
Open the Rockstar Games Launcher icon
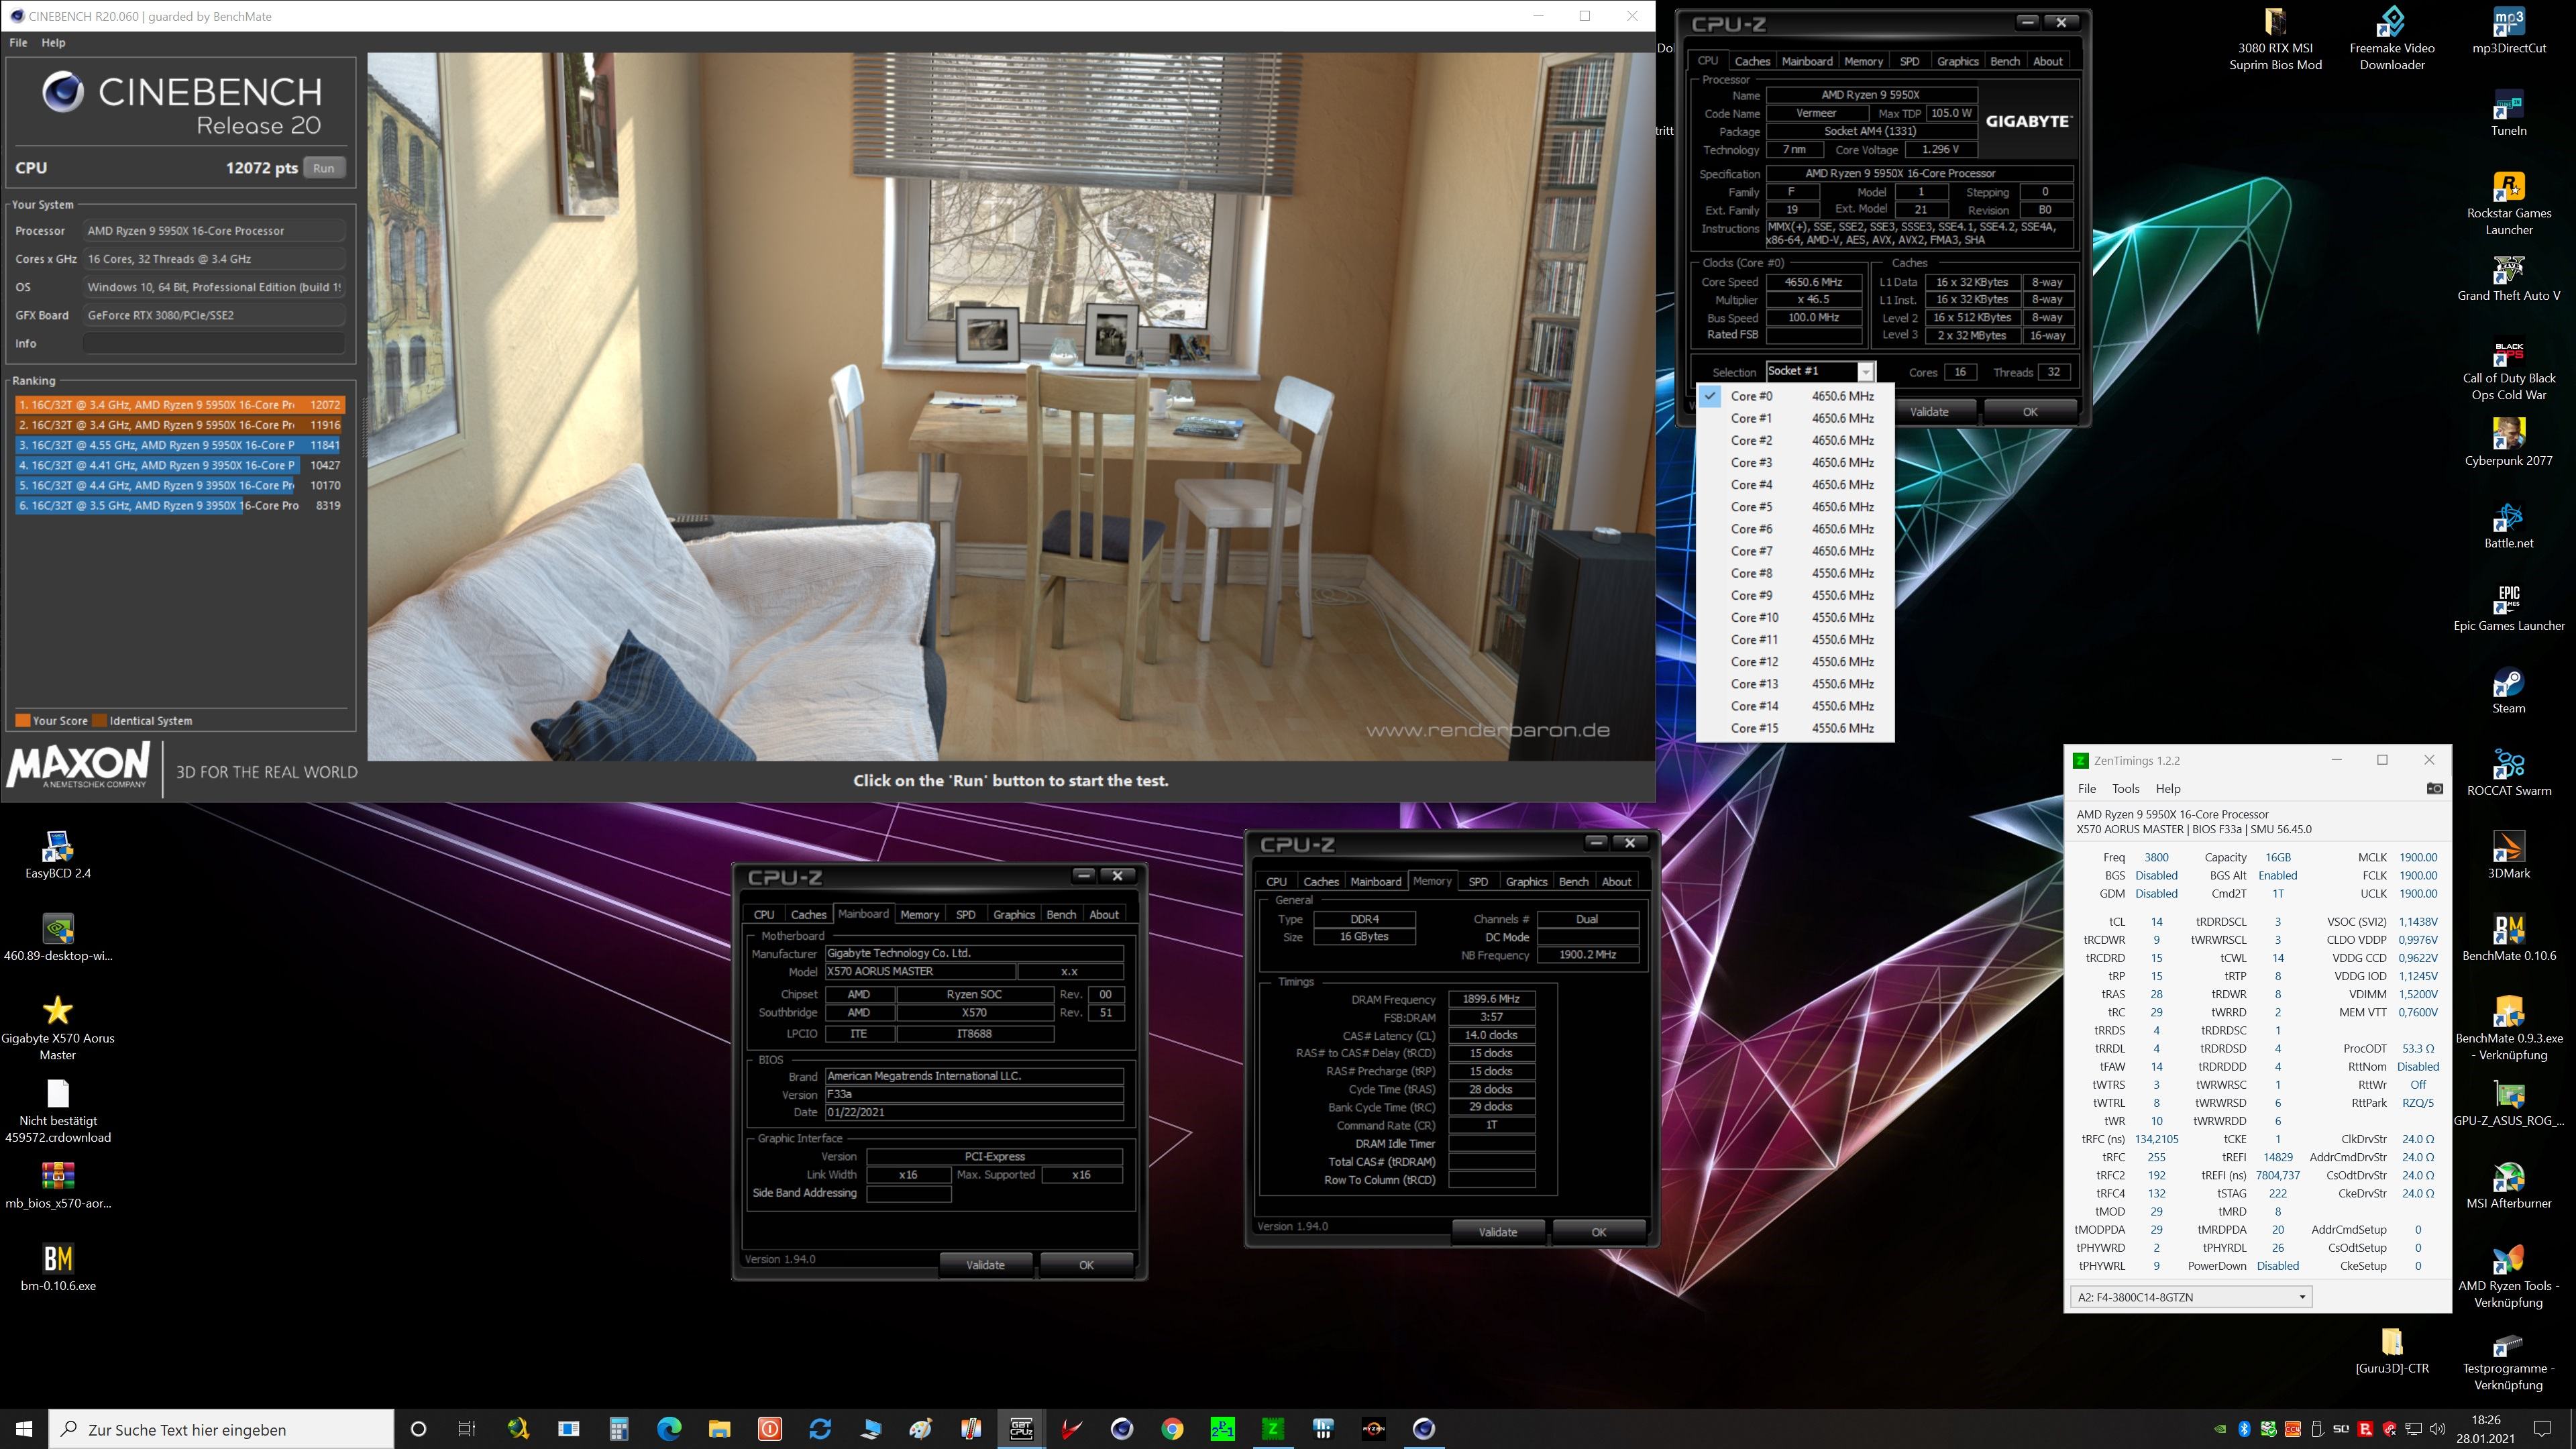coord(2509,204)
